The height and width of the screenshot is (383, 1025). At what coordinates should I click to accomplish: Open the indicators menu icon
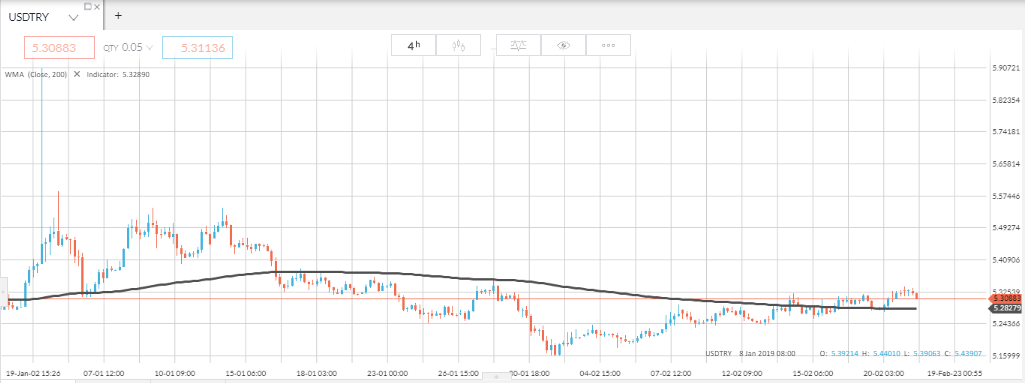coord(518,45)
